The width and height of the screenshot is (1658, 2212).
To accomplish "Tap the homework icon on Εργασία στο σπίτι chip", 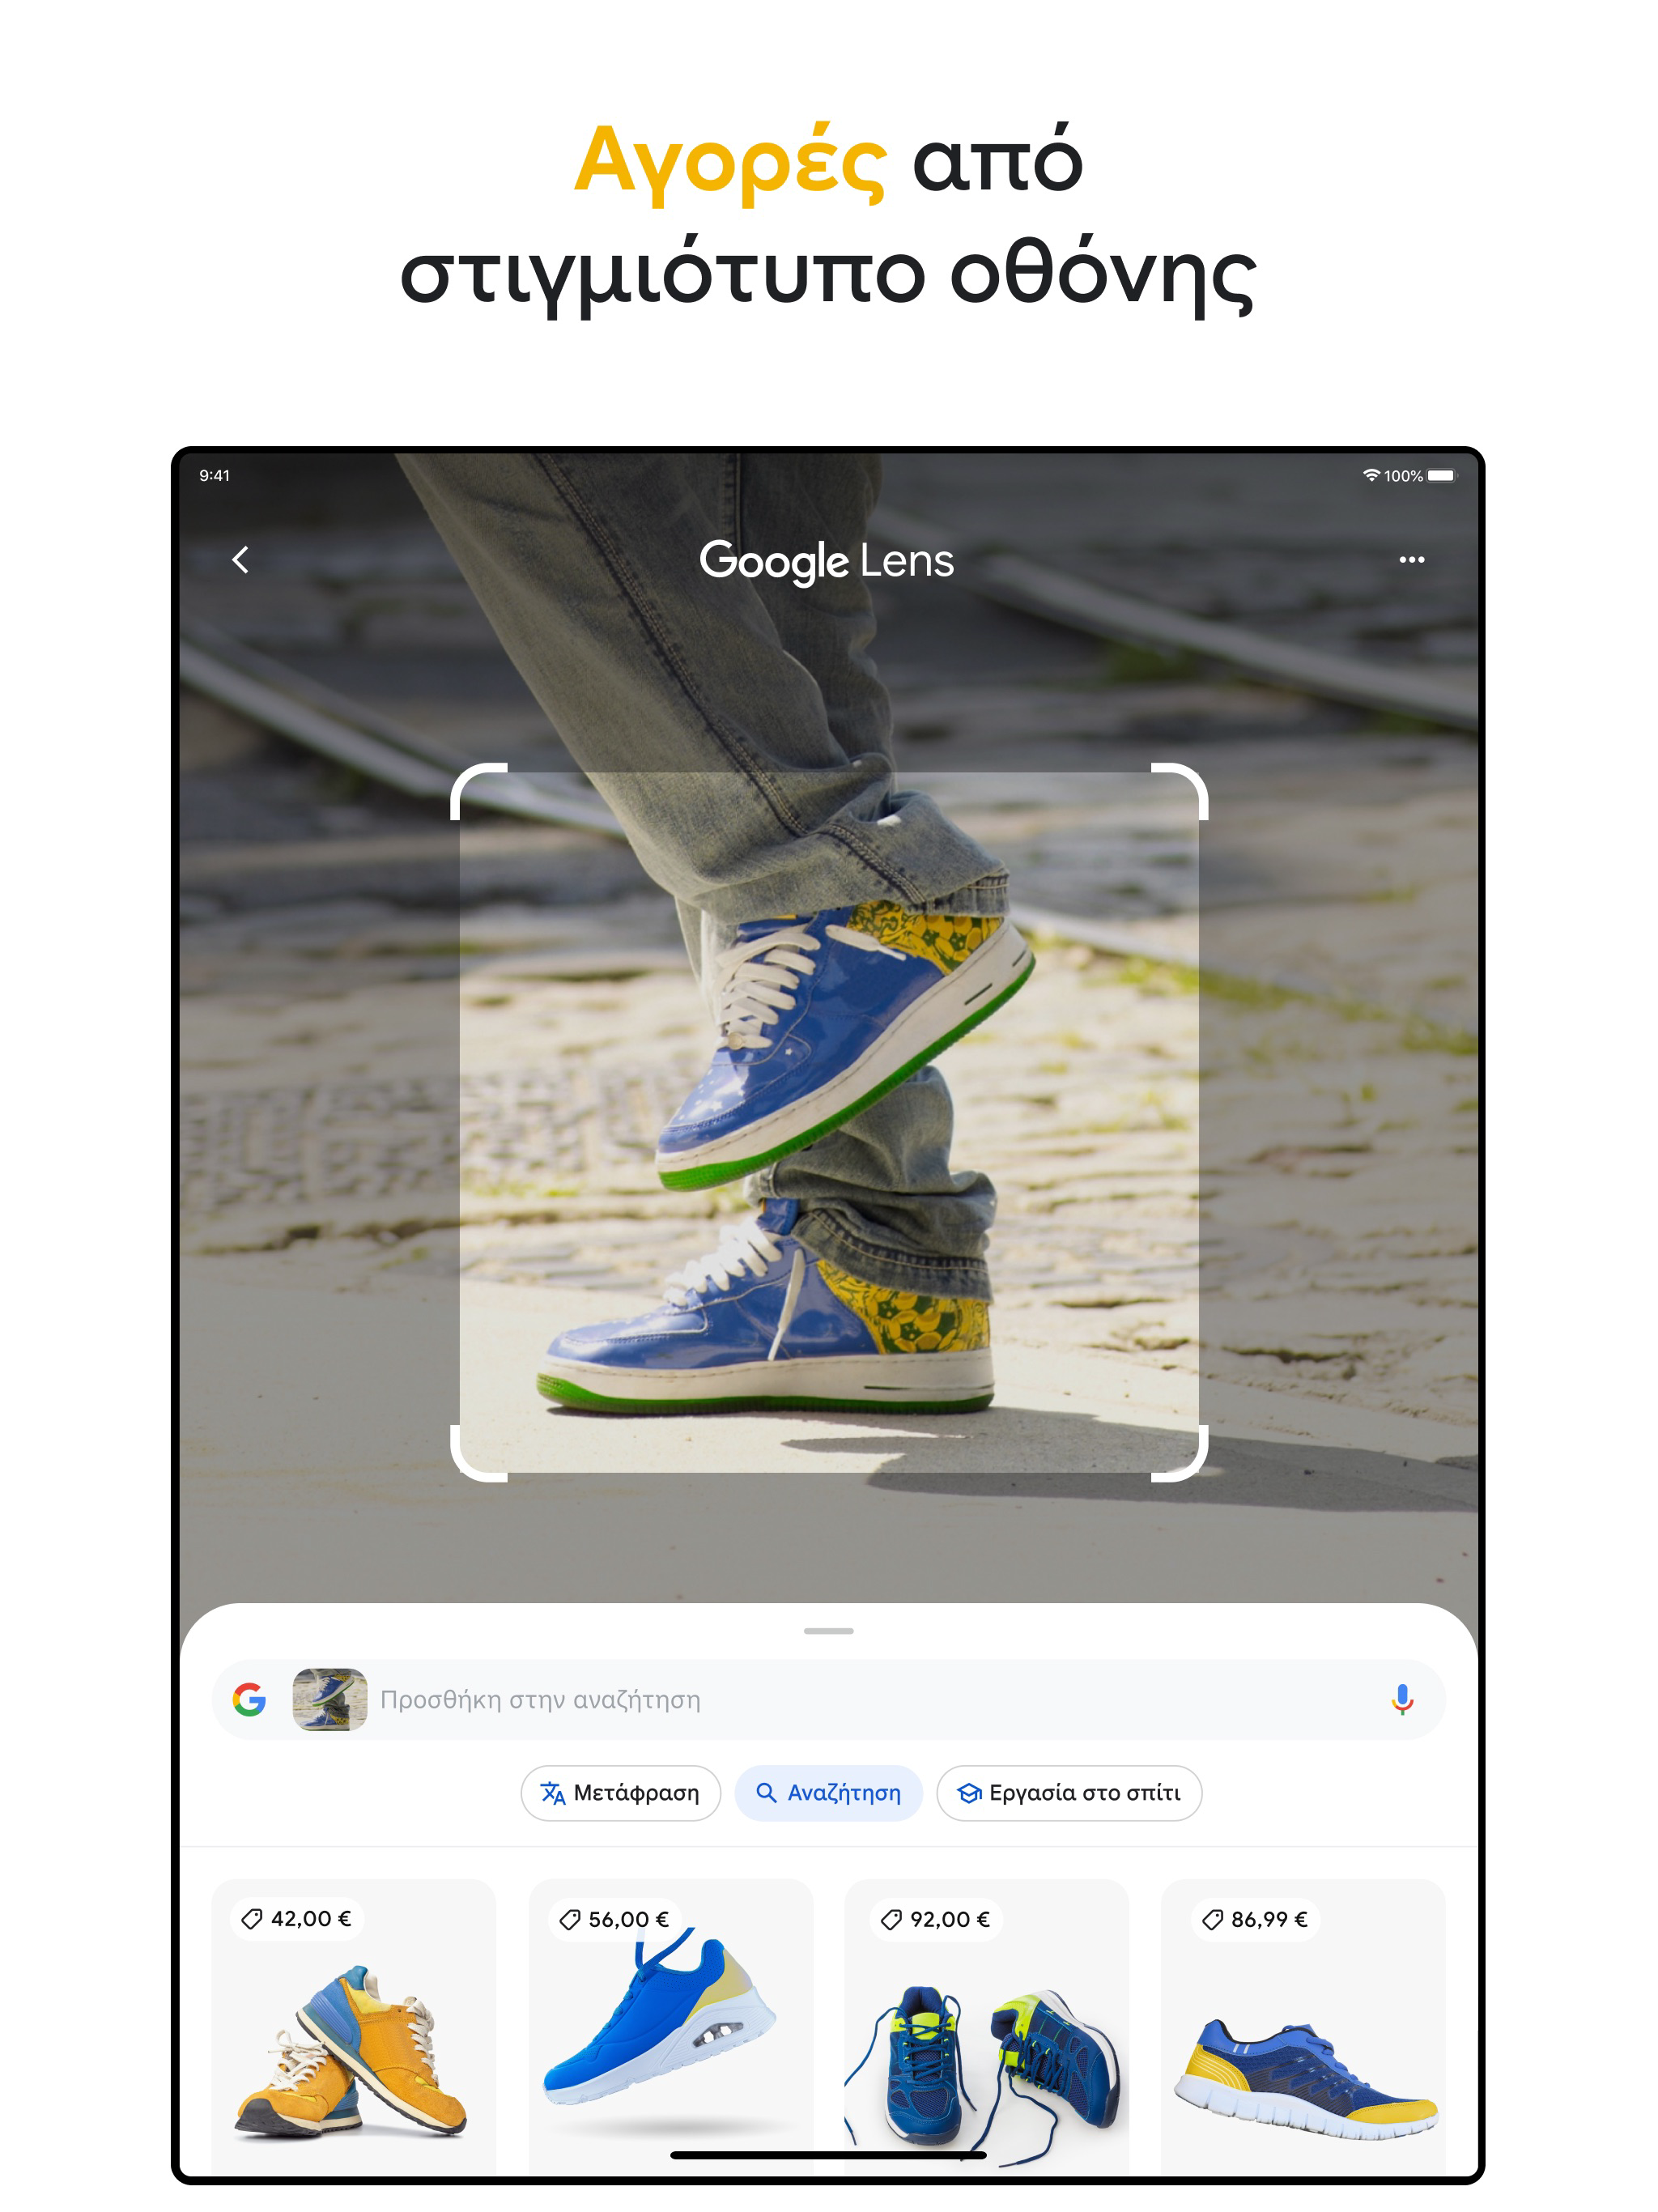I will (x=969, y=1793).
